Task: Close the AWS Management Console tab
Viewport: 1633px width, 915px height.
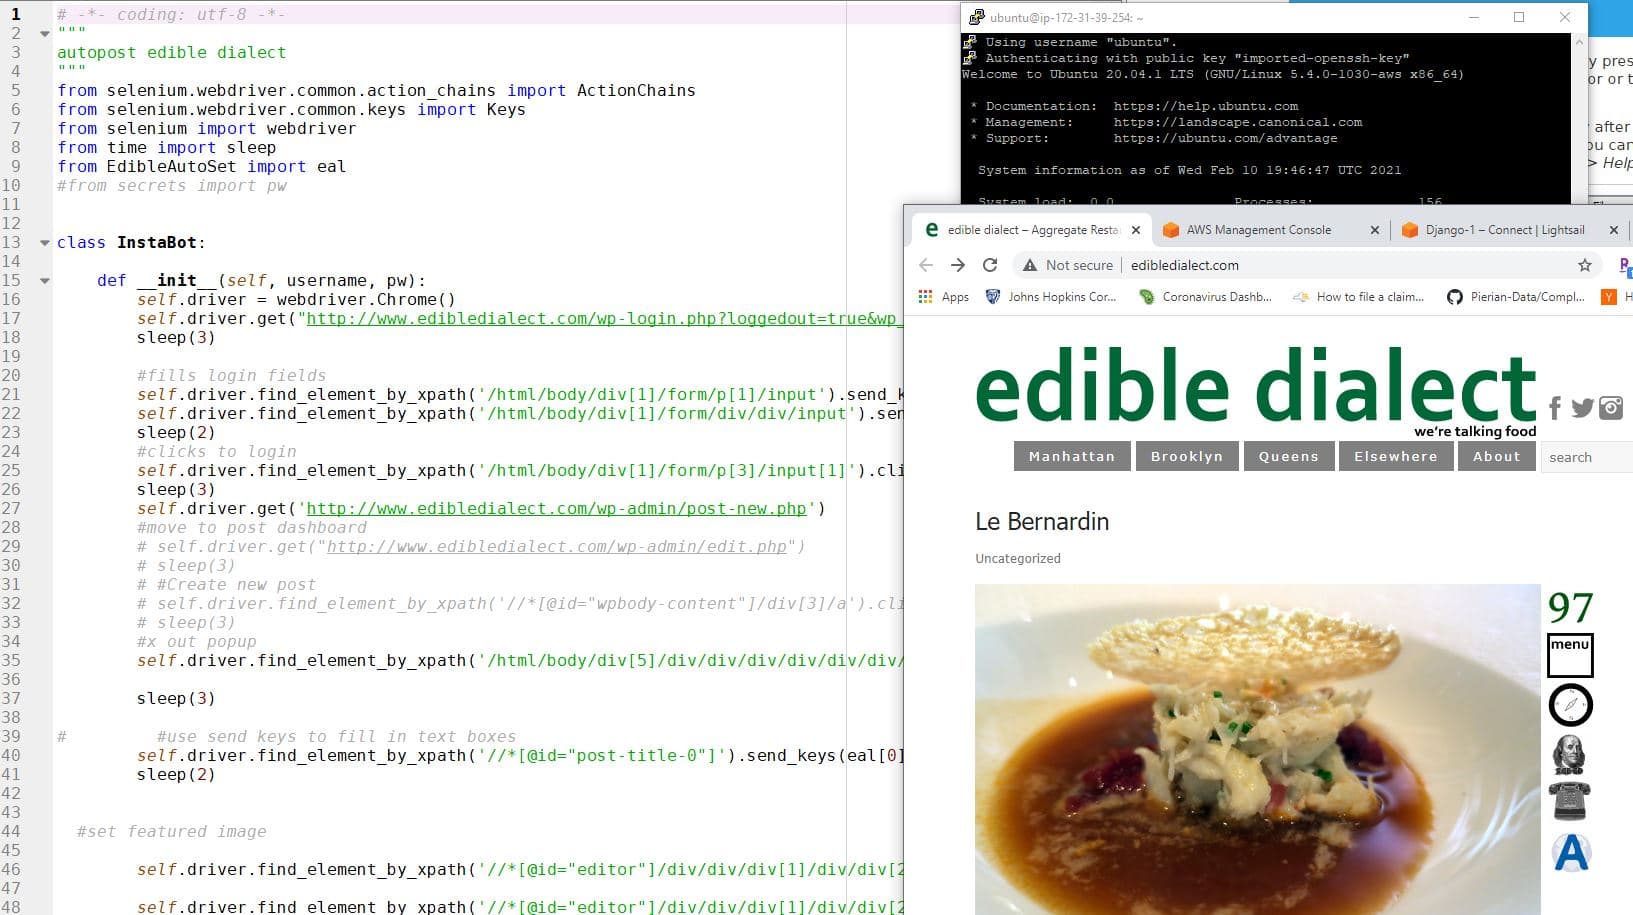Action: (x=1375, y=230)
